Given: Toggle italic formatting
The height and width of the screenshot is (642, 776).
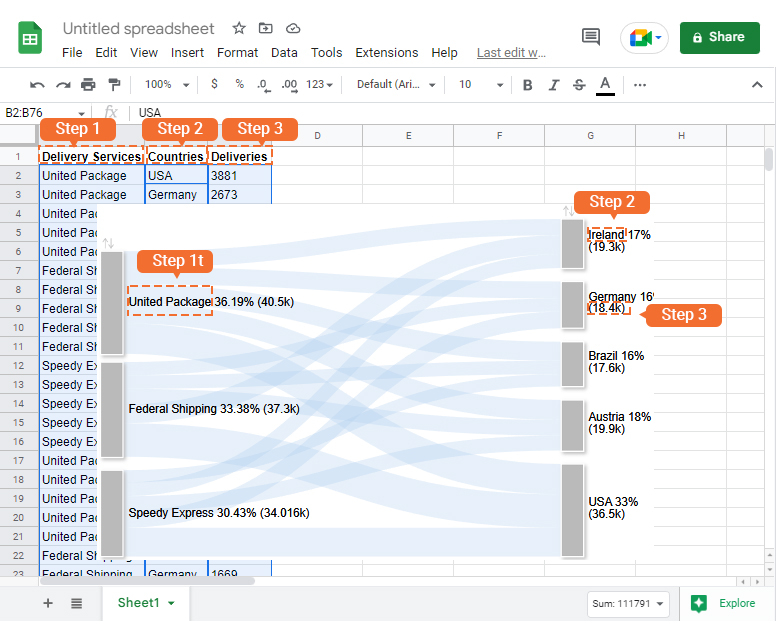Looking at the screenshot, I should [554, 85].
